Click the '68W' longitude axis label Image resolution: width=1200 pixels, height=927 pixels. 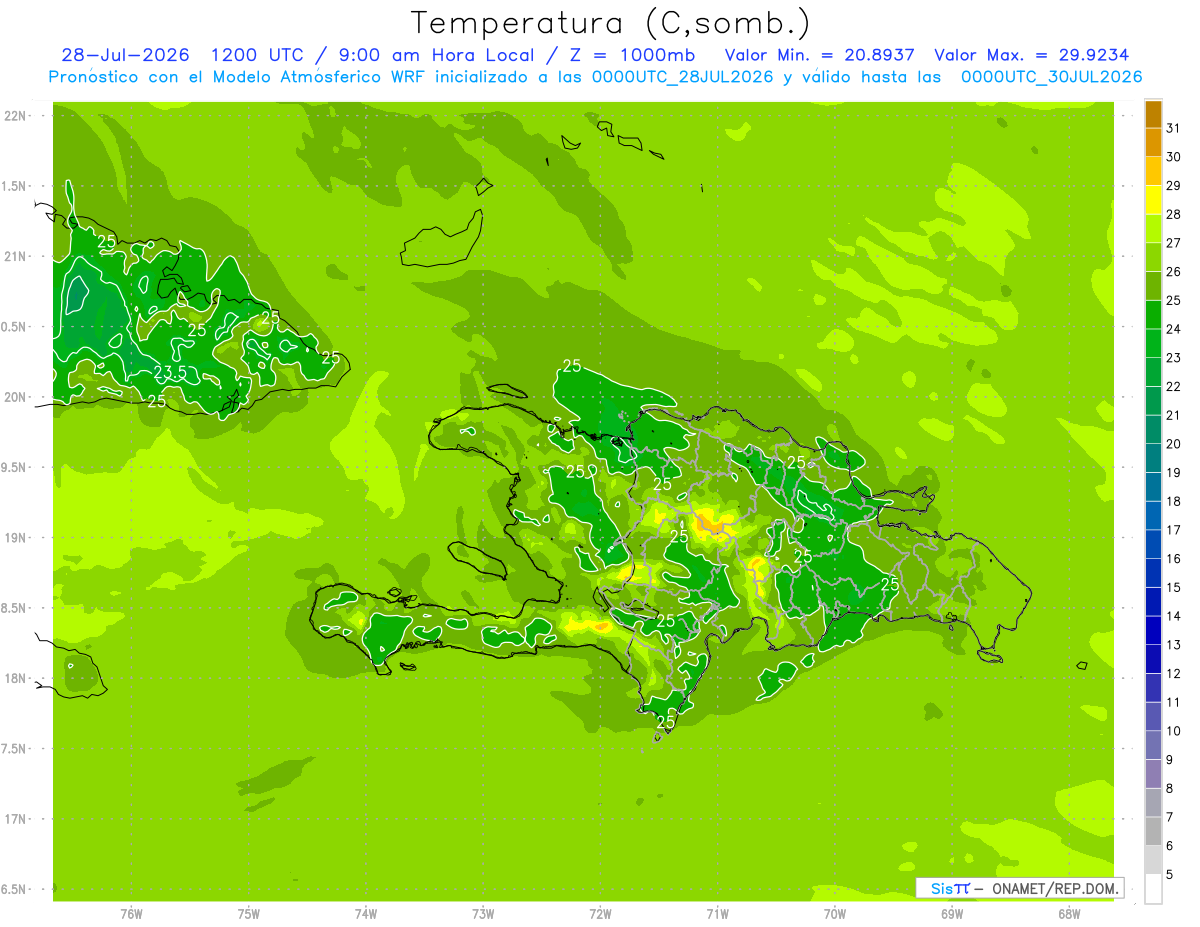pos(1069,914)
